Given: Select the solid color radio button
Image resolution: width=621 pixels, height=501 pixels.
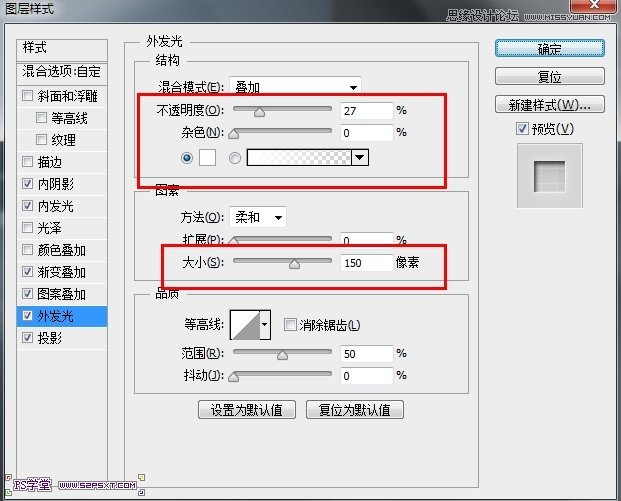Looking at the screenshot, I should (x=187, y=158).
